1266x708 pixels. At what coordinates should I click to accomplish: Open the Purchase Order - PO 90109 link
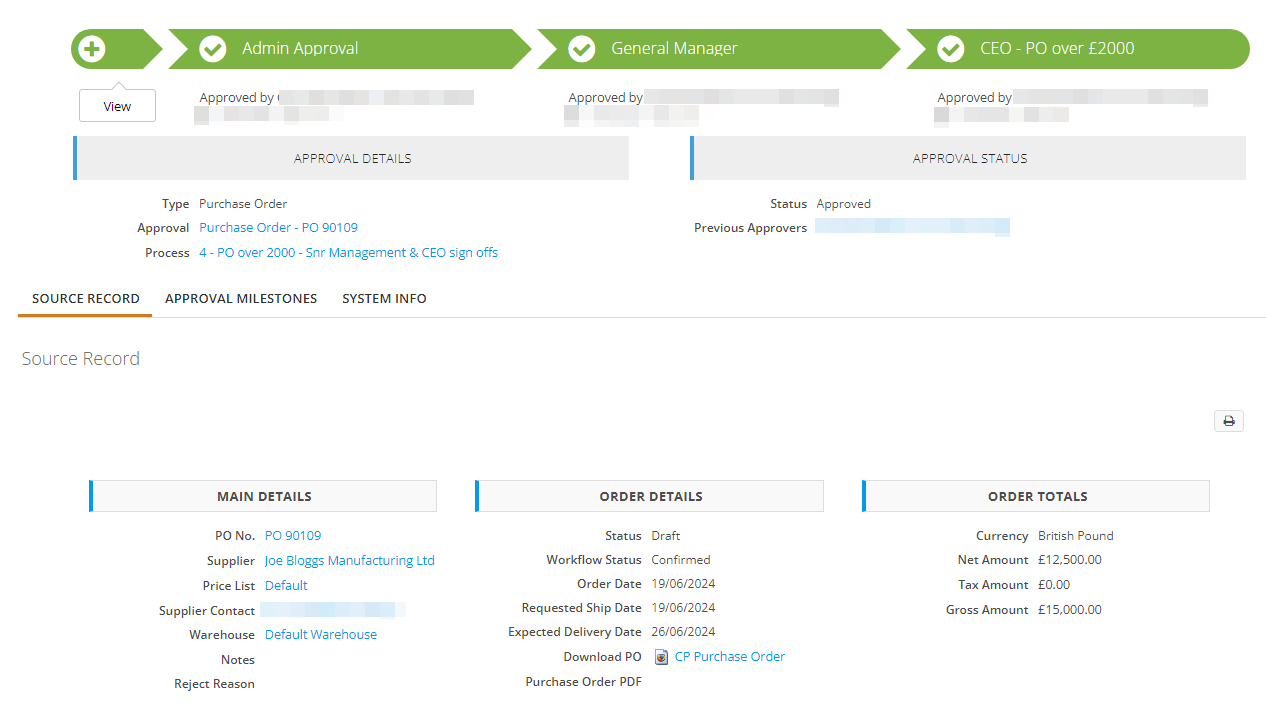[278, 228]
